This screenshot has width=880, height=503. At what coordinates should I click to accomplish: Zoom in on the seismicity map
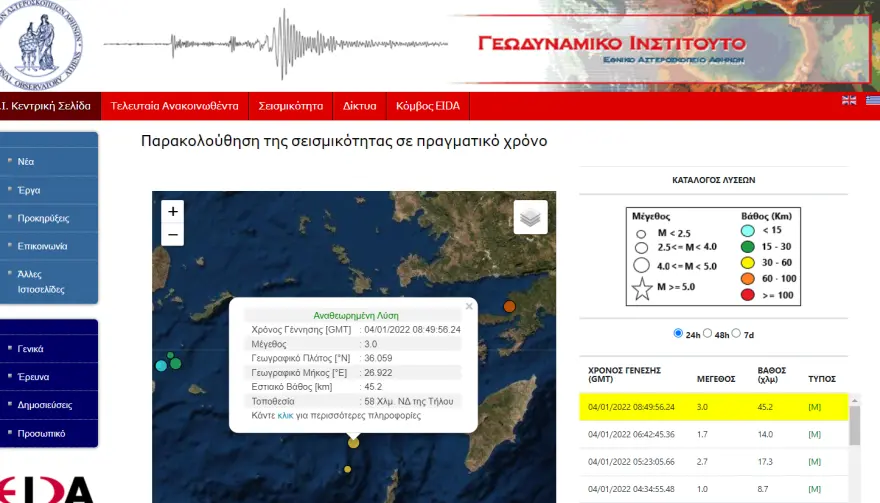coord(173,211)
